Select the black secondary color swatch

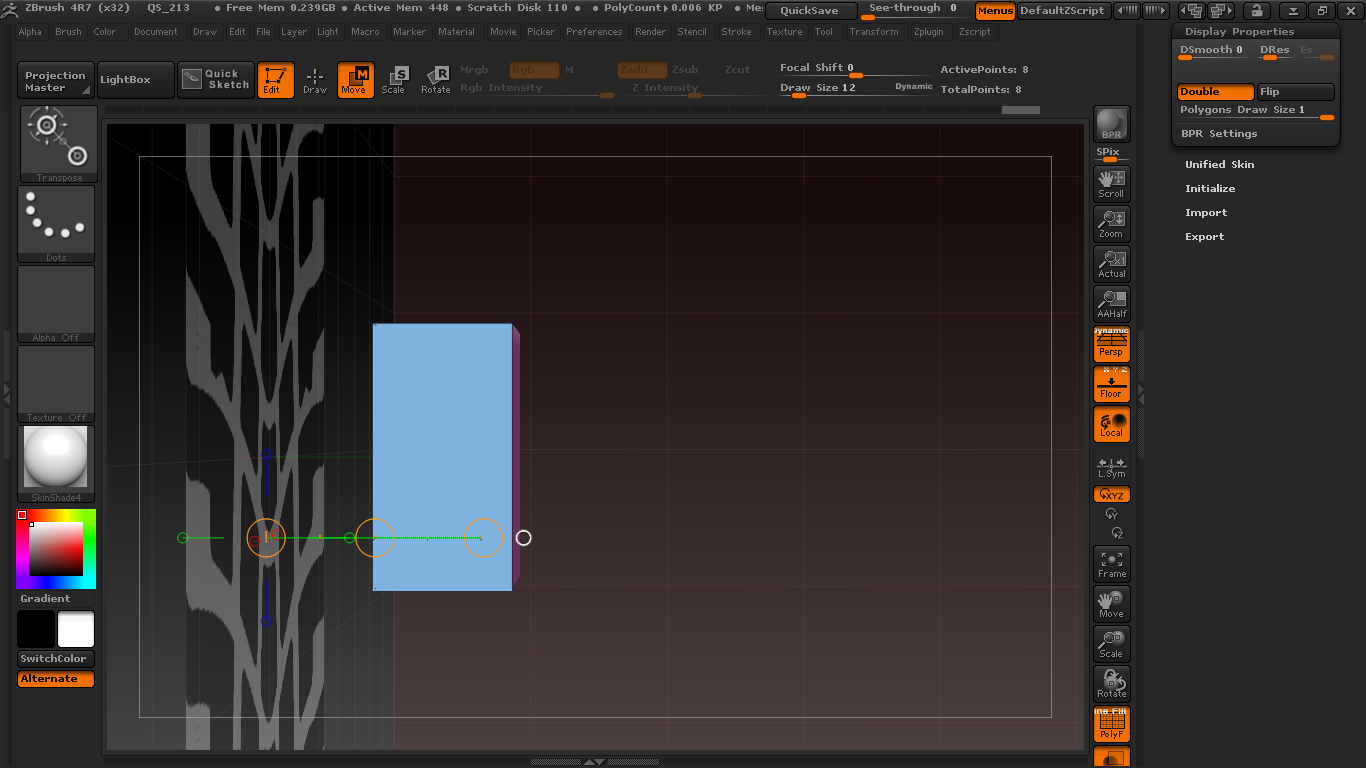click(x=36, y=630)
